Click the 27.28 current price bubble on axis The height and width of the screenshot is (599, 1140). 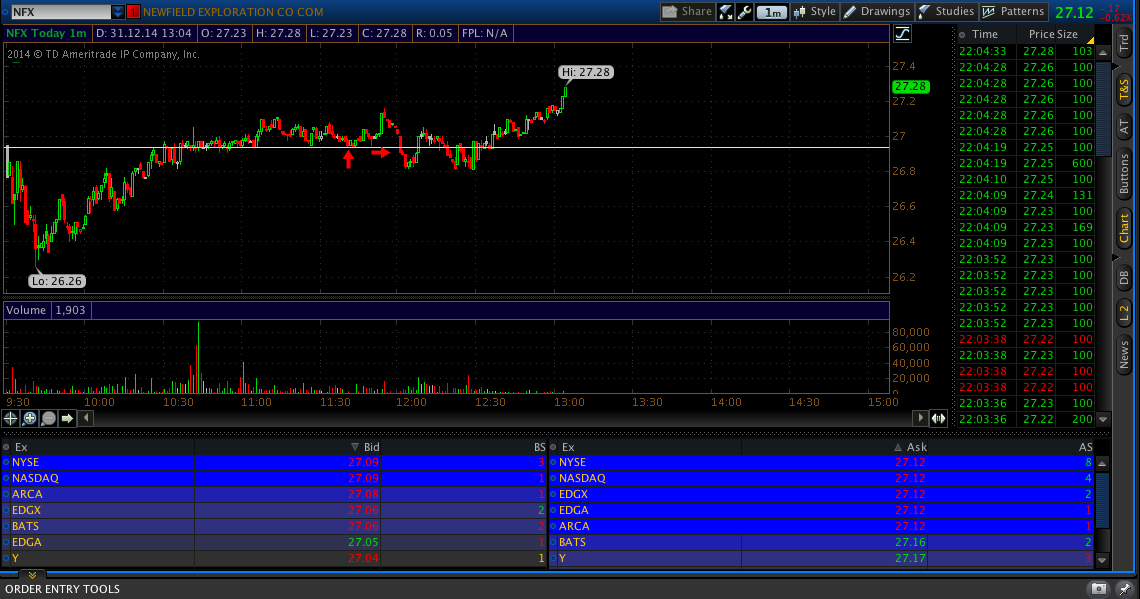click(910, 87)
